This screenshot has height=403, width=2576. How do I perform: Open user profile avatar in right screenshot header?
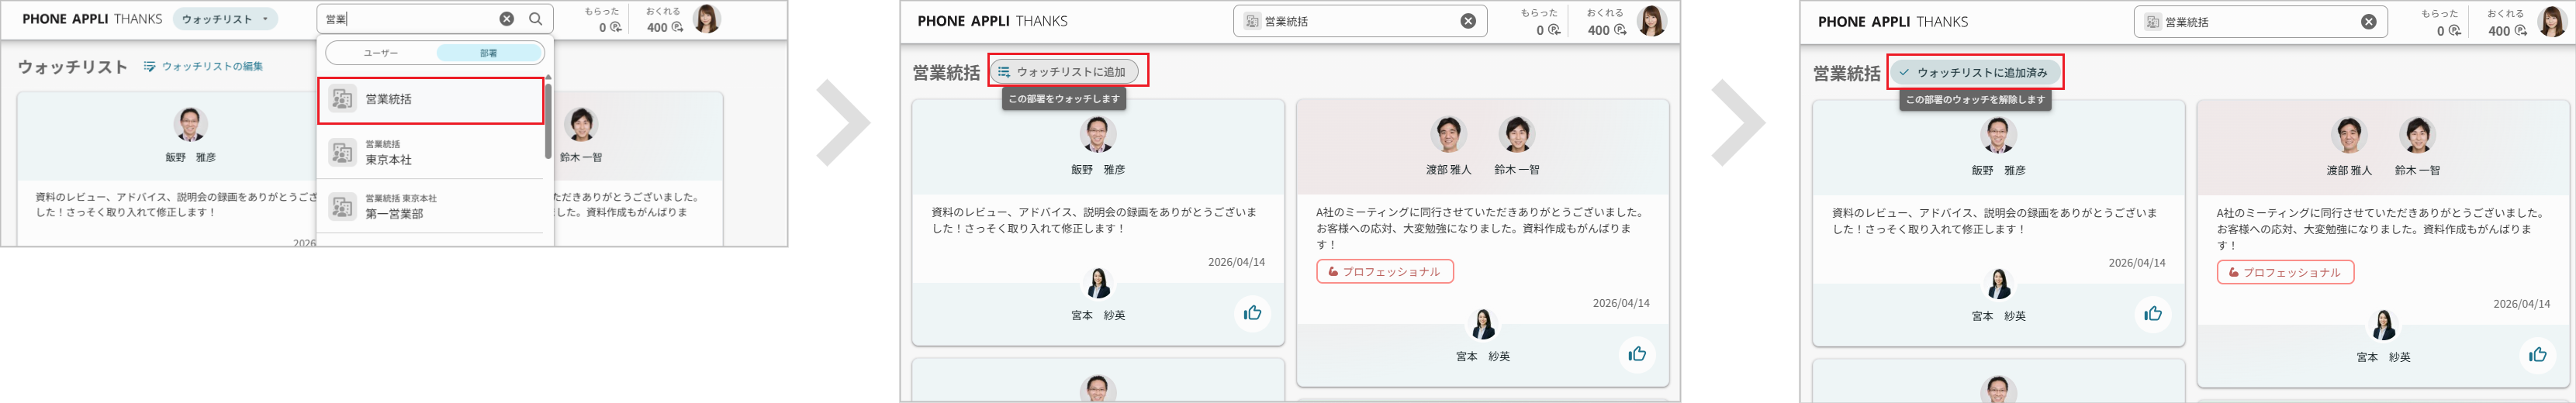[x=2552, y=22]
